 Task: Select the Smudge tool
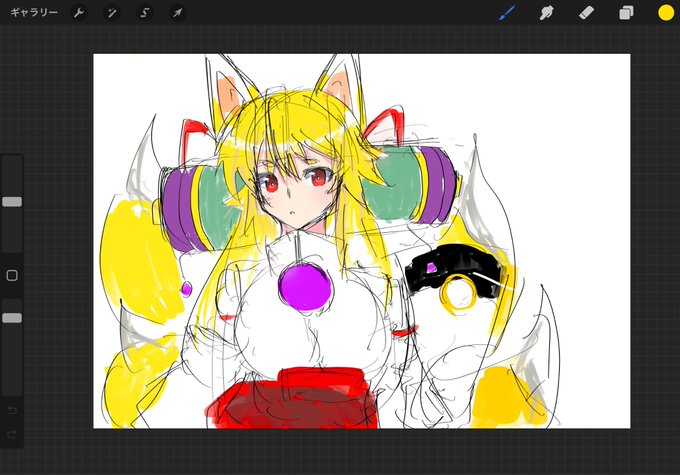(x=546, y=13)
